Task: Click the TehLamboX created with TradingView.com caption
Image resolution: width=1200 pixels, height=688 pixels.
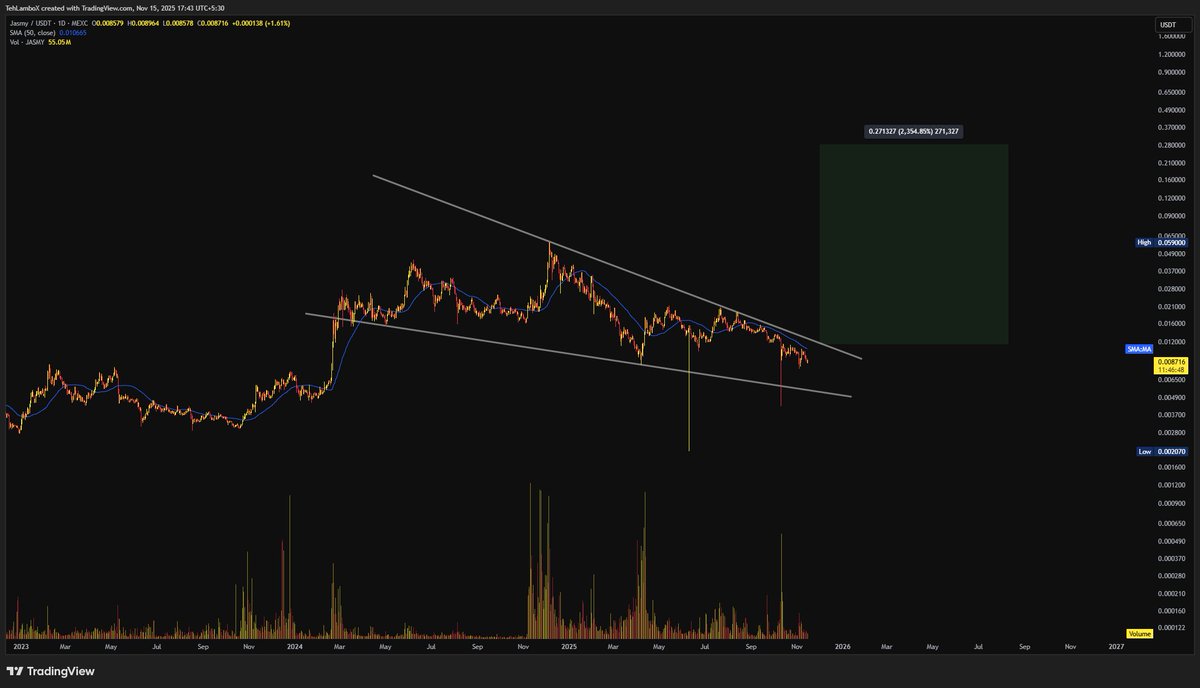Action: 114,8
